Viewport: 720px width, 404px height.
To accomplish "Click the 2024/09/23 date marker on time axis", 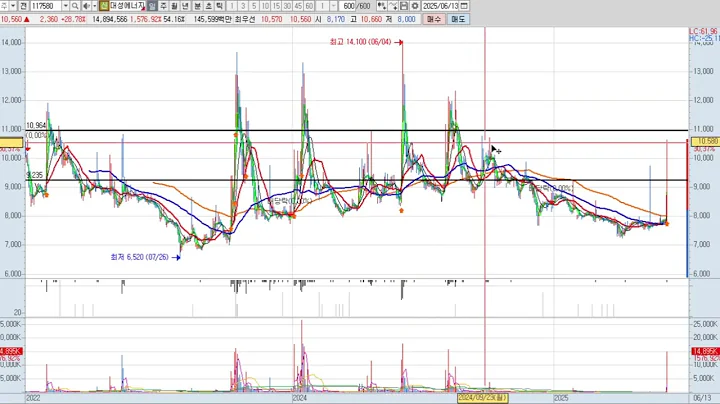I will [482, 398].
